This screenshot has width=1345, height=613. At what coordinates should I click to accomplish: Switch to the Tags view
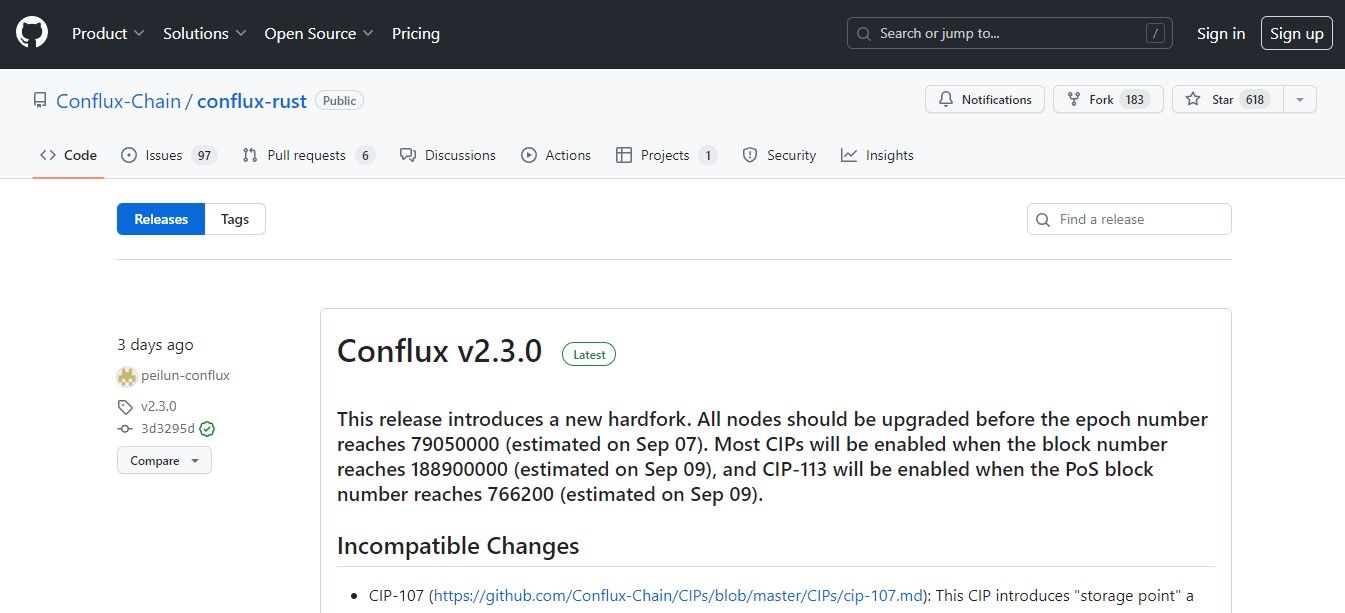(235, 219)
